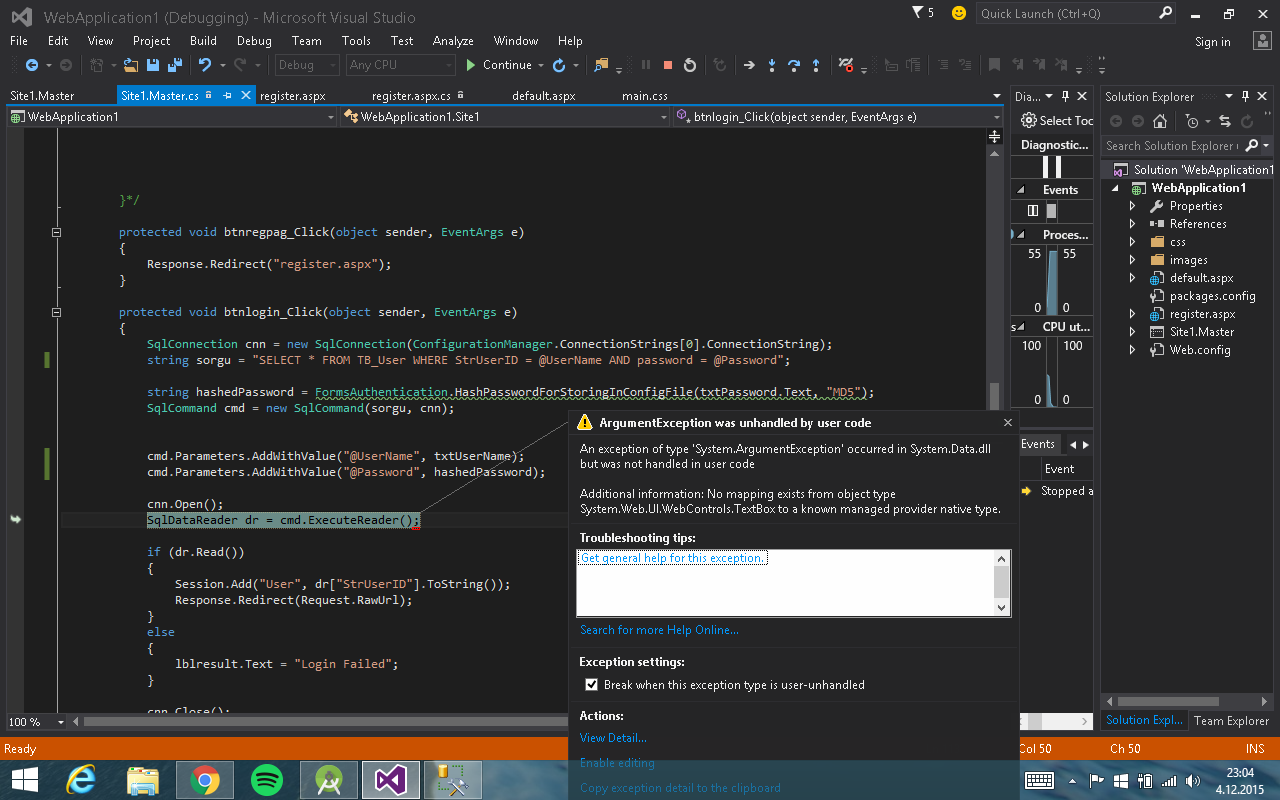The width and height of the screenshot is (1280, 800).
Task: Open the Tools menu
Action: [x=356, y=41]
